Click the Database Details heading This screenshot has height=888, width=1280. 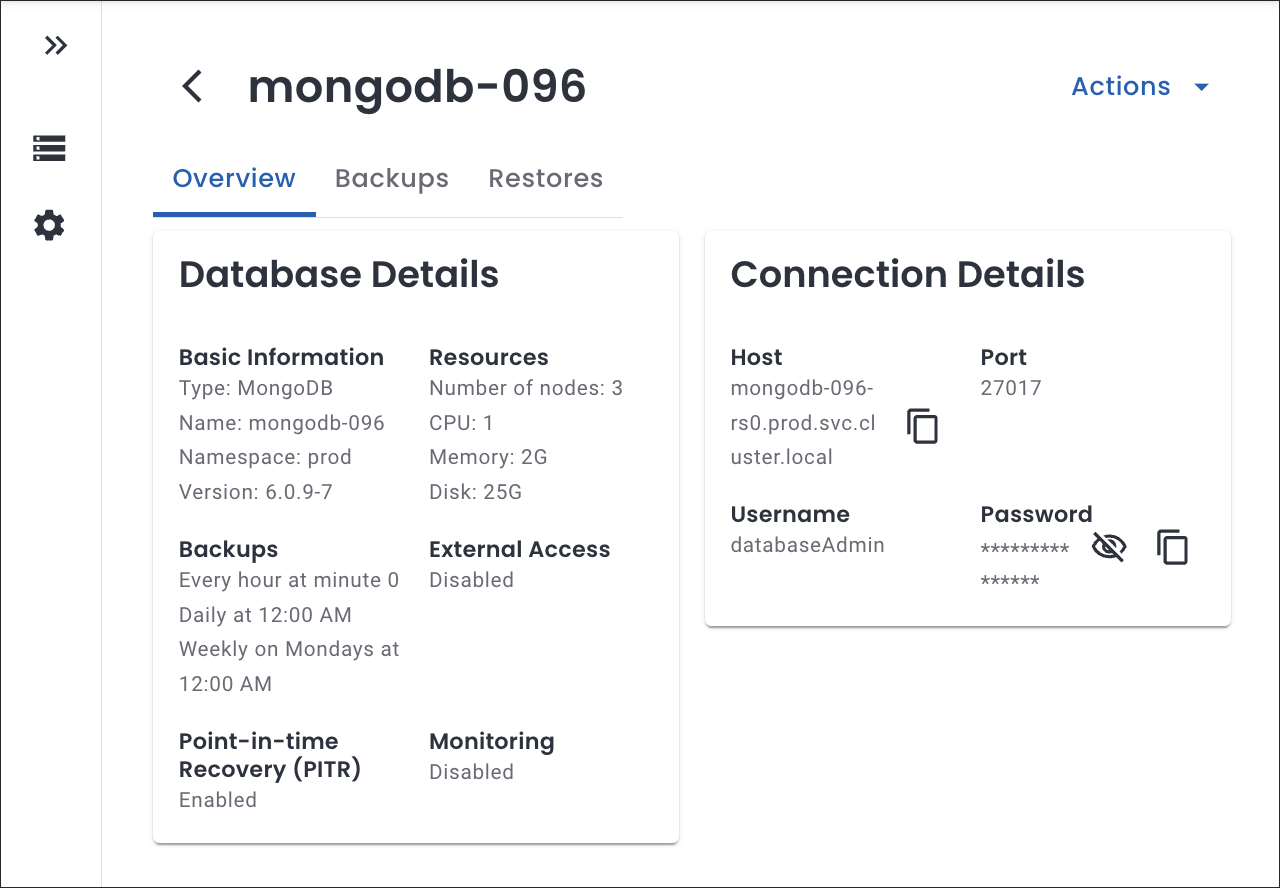(x=339, y=275)
